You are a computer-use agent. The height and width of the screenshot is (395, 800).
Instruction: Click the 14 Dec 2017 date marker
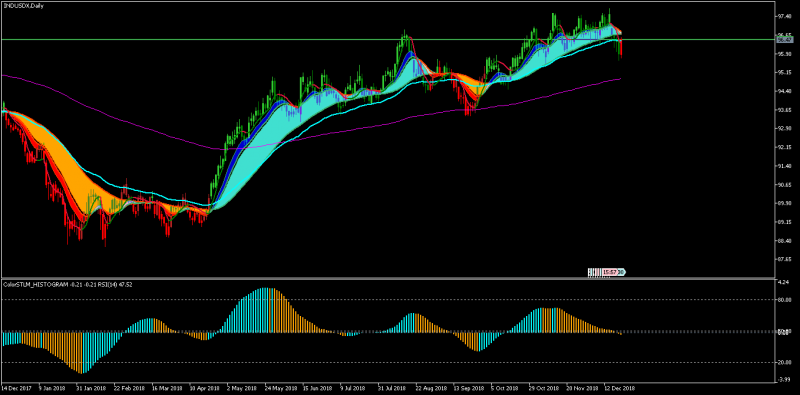pos(16,388)
